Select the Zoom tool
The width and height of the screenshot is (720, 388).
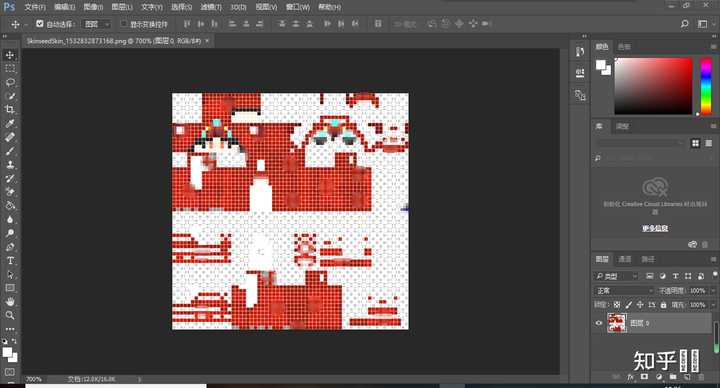[10, 315]
